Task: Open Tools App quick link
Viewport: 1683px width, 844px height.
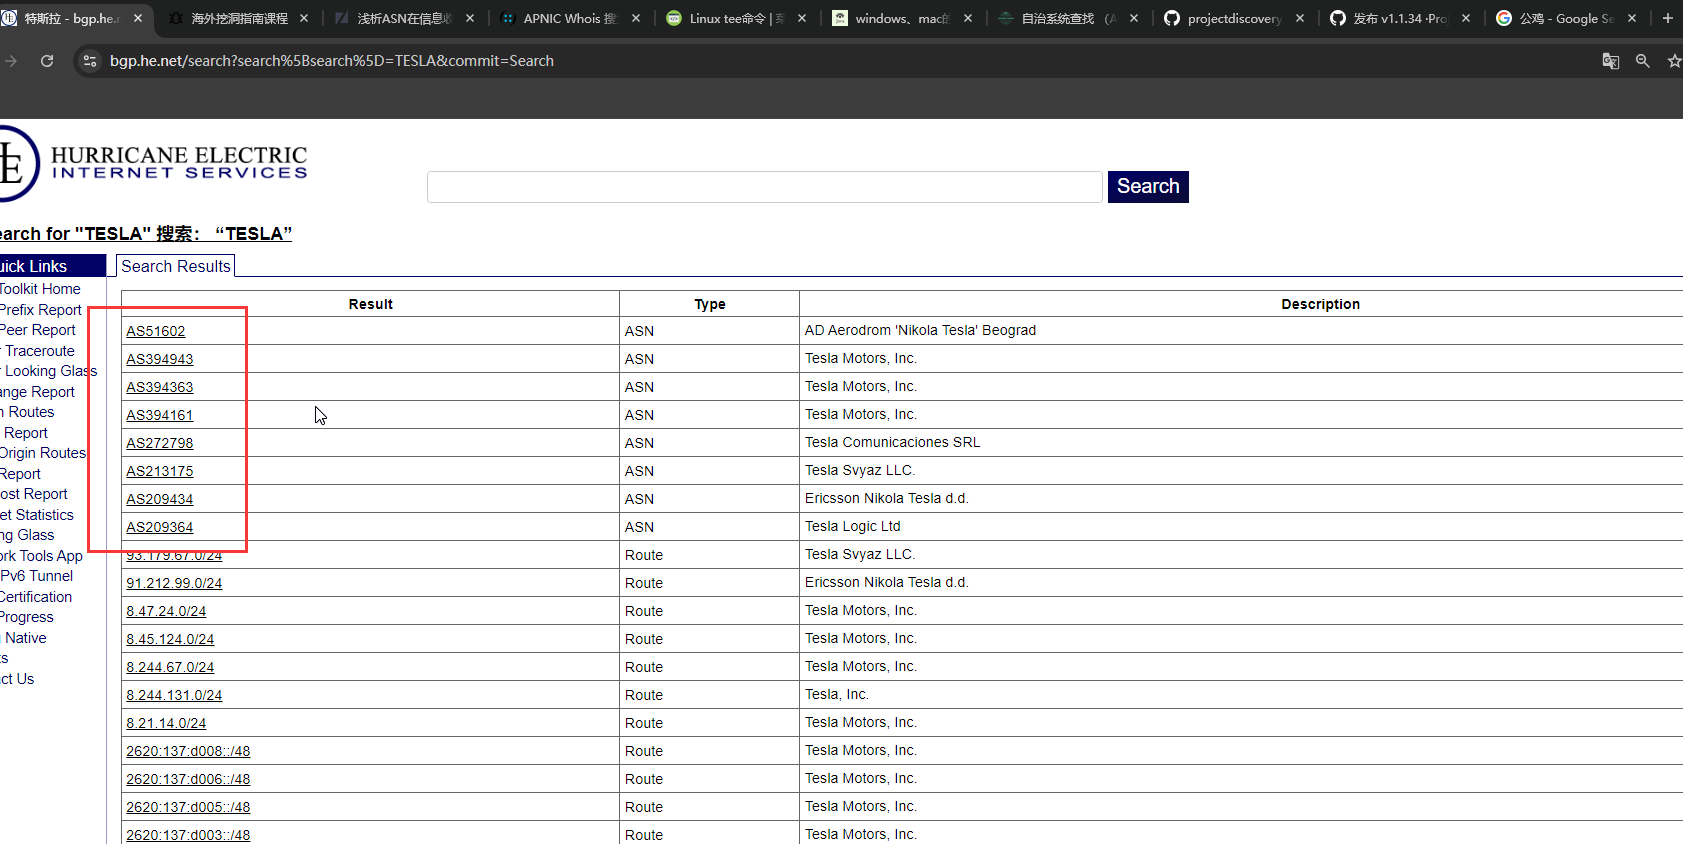Action: pos(41,556)
